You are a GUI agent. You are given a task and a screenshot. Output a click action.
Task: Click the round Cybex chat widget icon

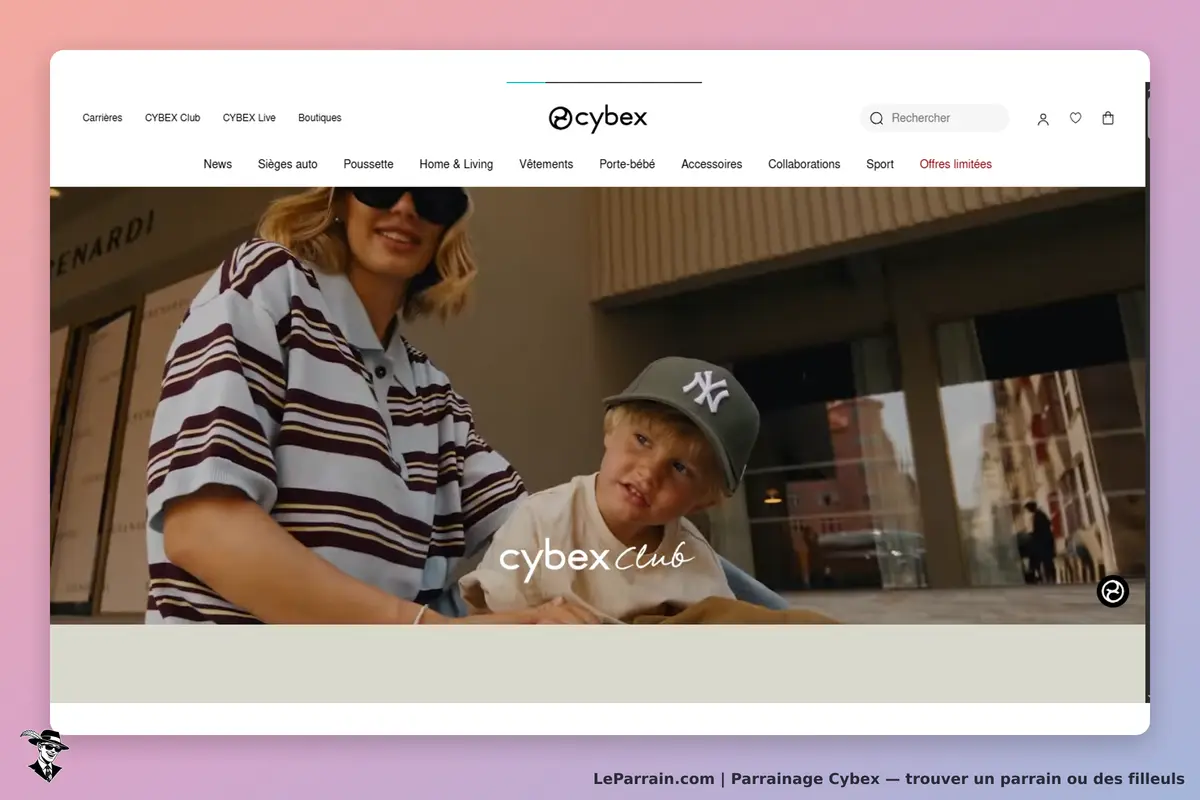click(1112, 591)
